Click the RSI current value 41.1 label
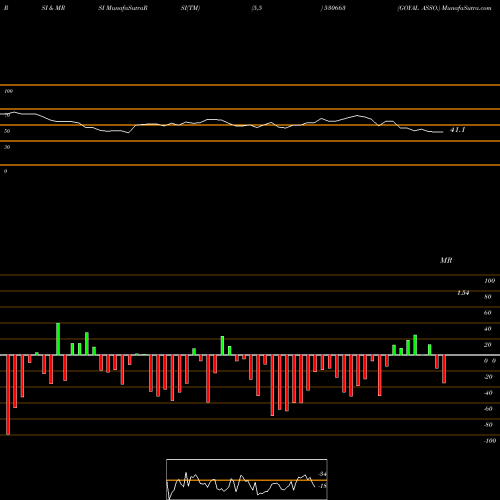Image resolution: width=500 pixels, height=500 pixels. click(458, 130)
